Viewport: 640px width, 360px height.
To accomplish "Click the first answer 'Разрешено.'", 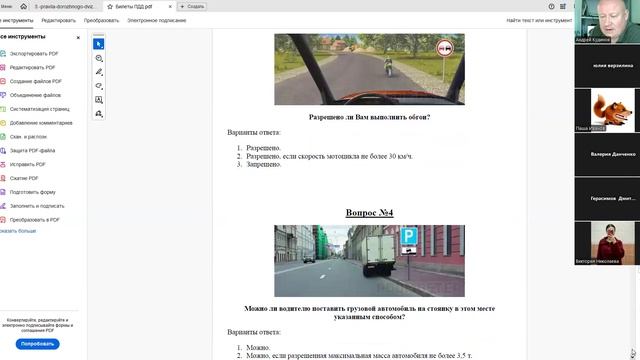I will pyautogui.click(x=263, y=148).
